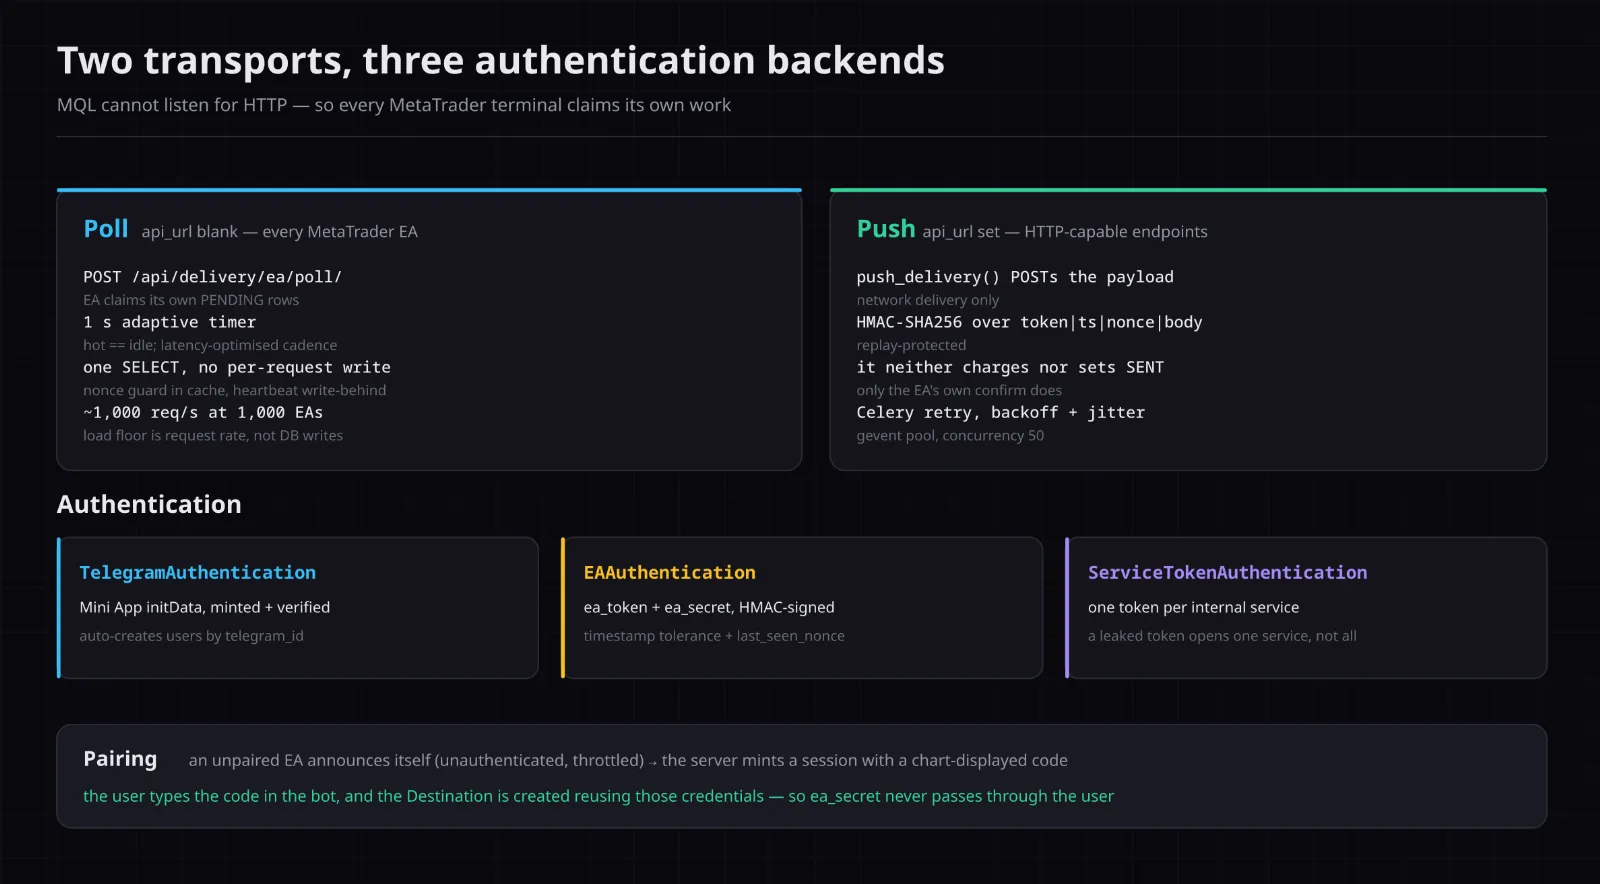Click 'gevent pool, concurrency 50'
This screenshot has width=1600, height=884.
point(950,435)
